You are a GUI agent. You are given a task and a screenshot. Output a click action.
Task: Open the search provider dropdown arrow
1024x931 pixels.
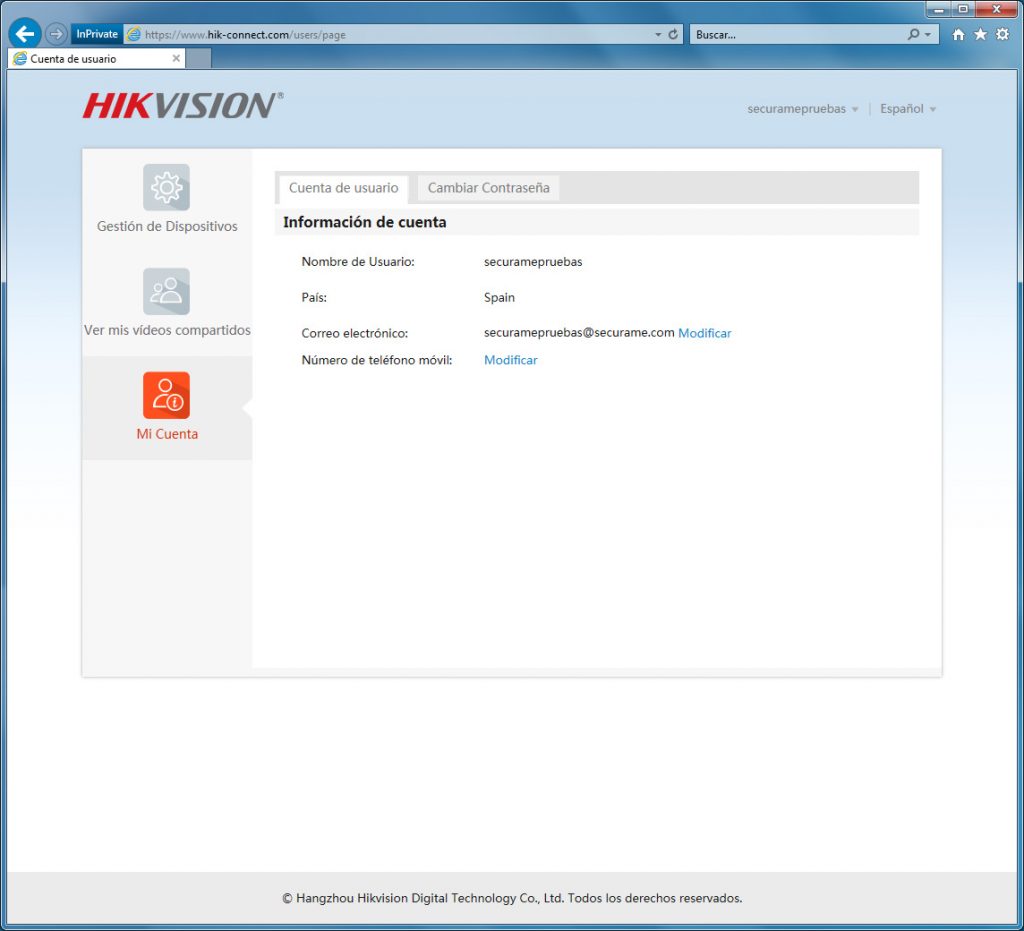tap(927, 35)
